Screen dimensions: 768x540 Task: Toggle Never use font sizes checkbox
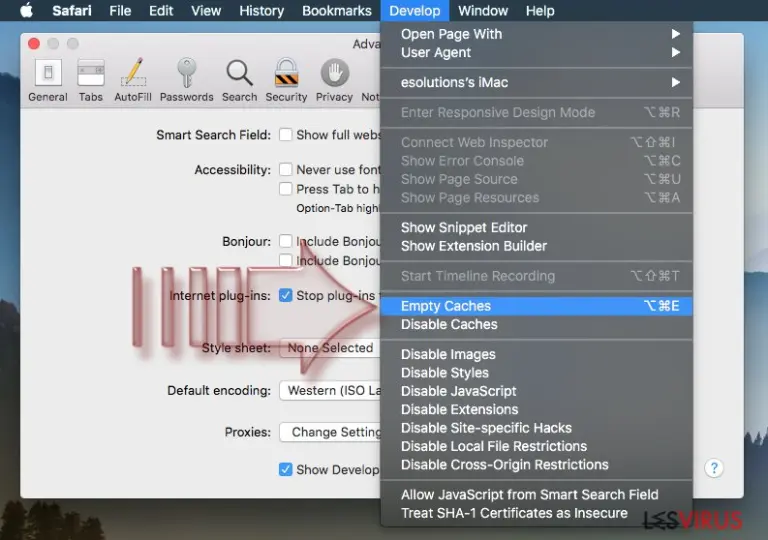[x=286, y=170]
